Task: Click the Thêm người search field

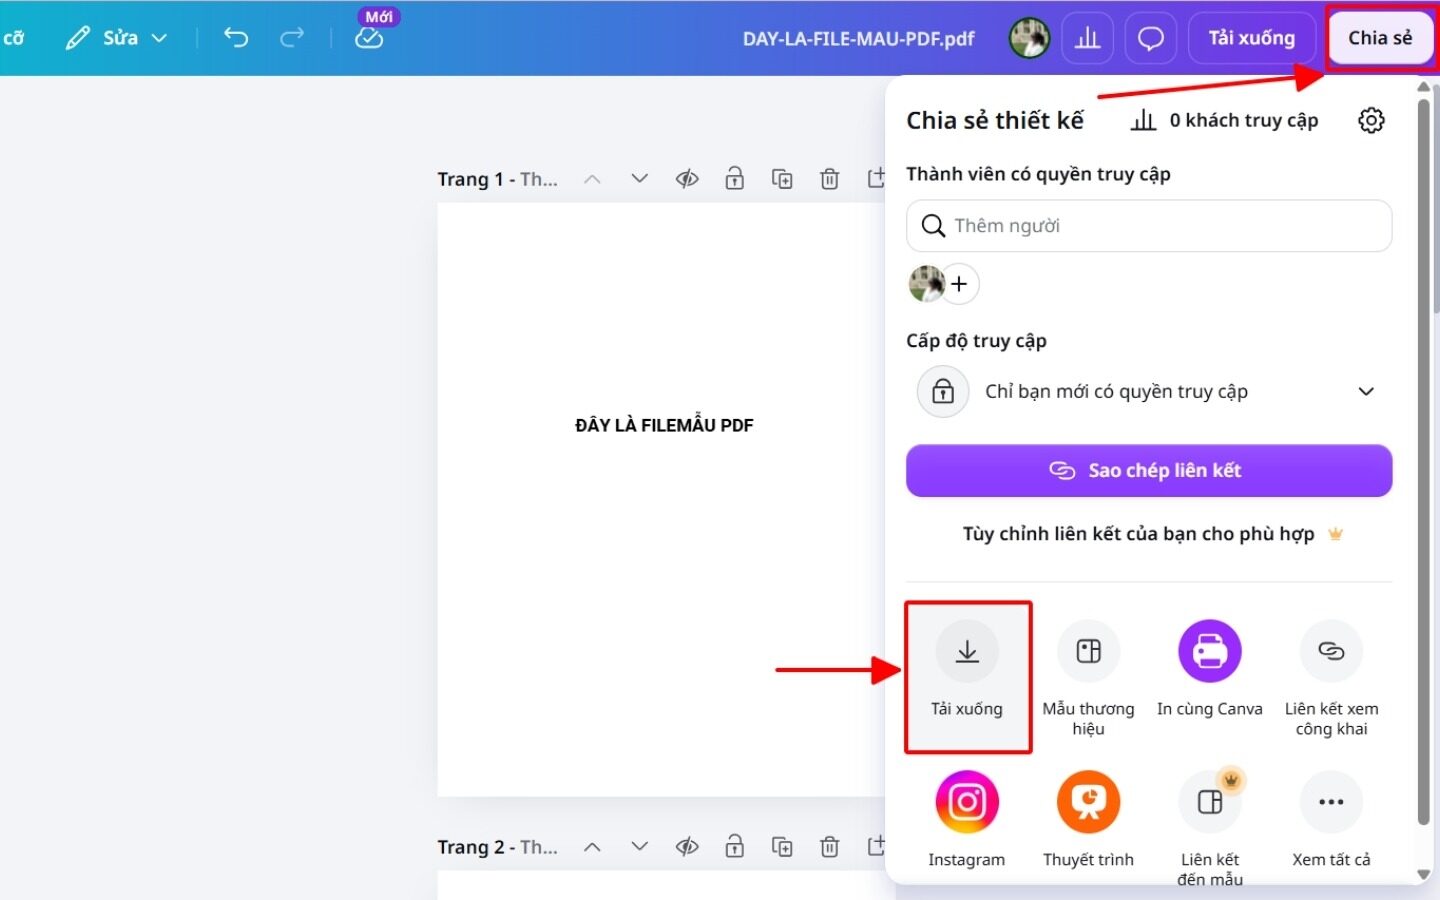Action: 1149,226
